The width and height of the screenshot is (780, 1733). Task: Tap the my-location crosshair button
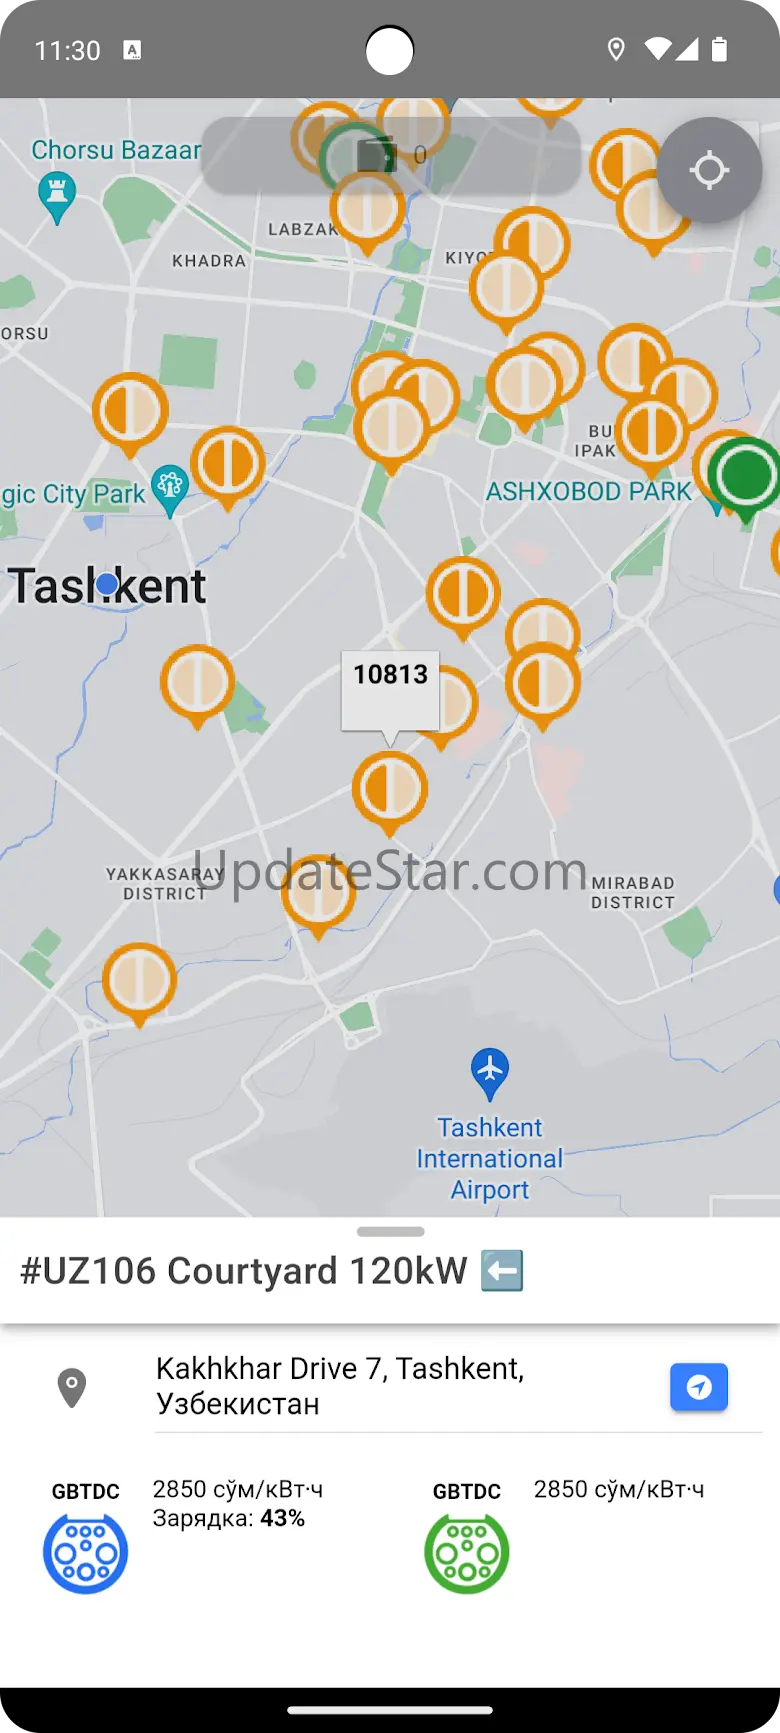pyautogui.click(x=709, y=170)
